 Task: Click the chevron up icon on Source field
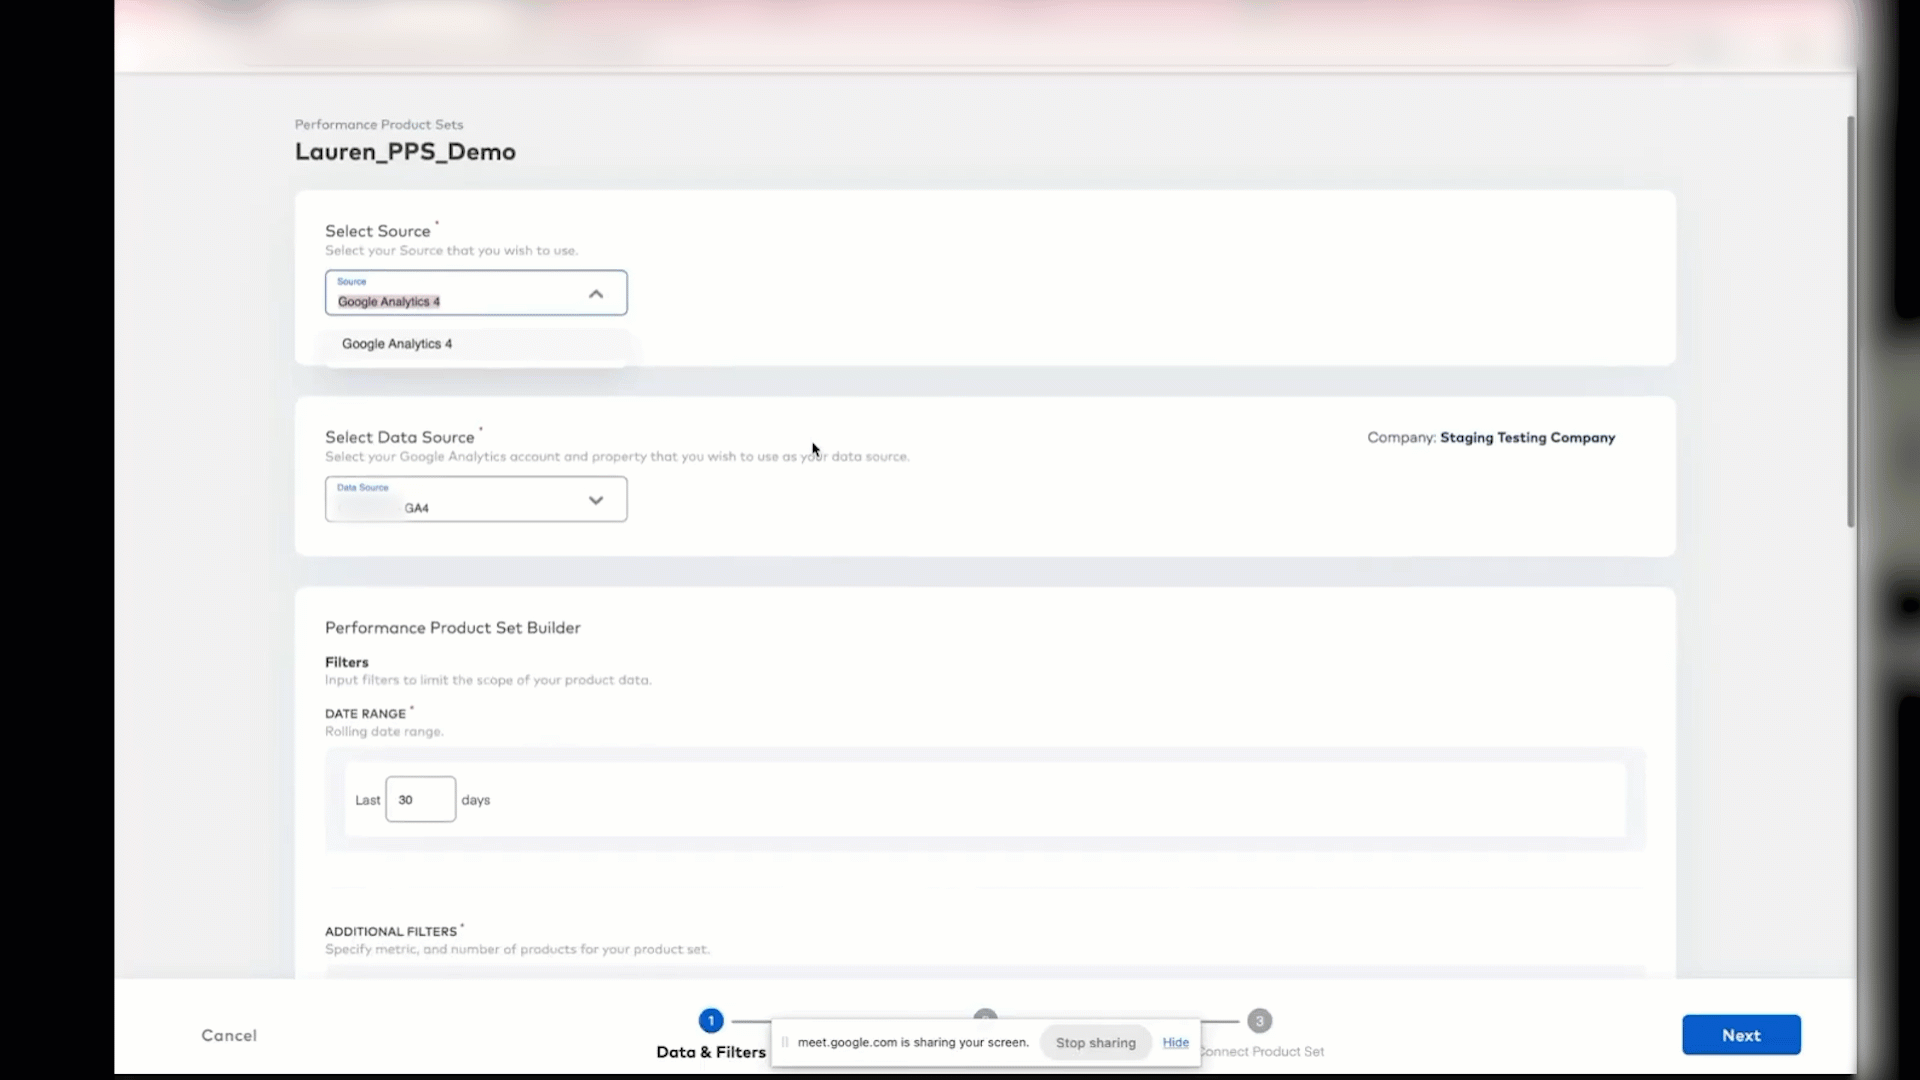[596, 293]
